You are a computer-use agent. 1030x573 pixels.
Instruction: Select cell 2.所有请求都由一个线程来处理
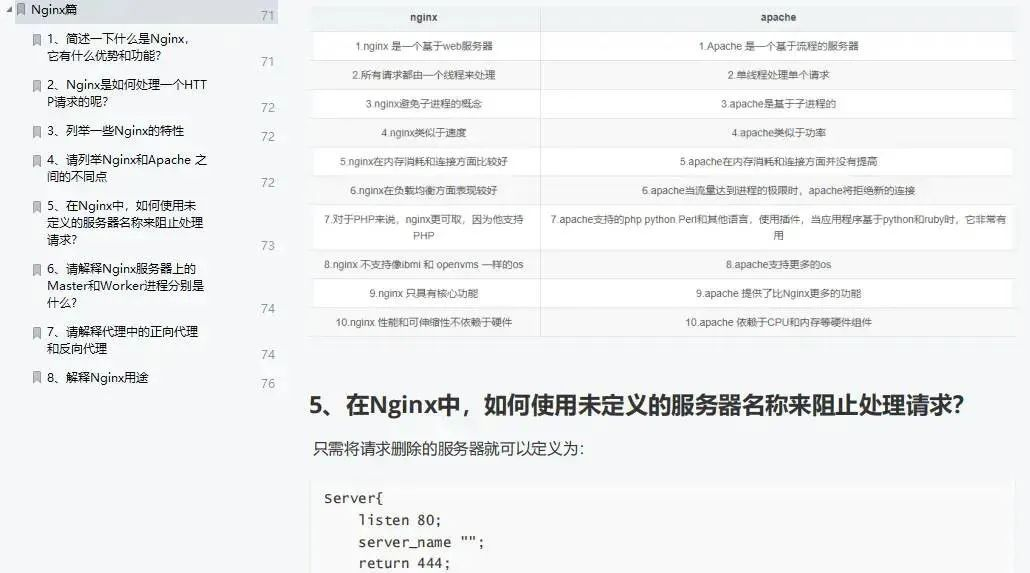click(x=424, y=75)
